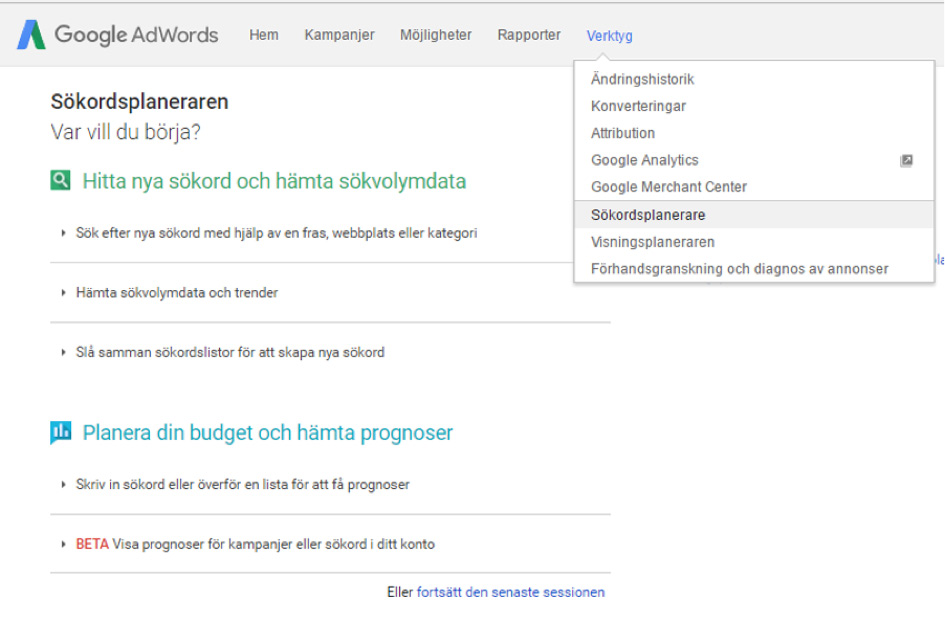
Task: Click 'Hitta nya sökord och hämta sökvolymdata' heading
Action: point(274,181)
